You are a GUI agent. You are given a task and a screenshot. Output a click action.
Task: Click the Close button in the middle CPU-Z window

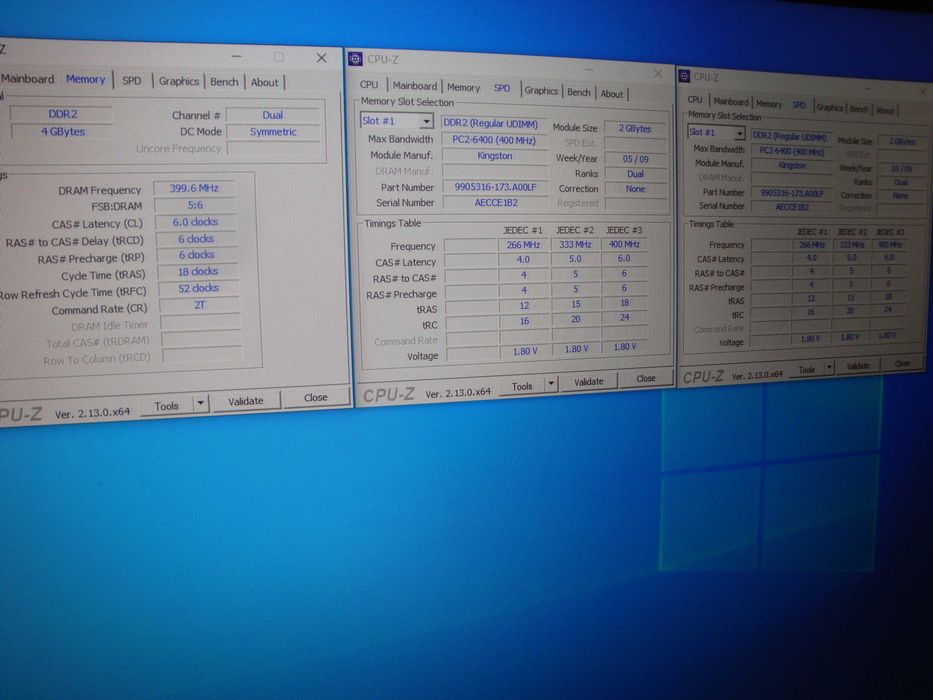coord(646,378)
